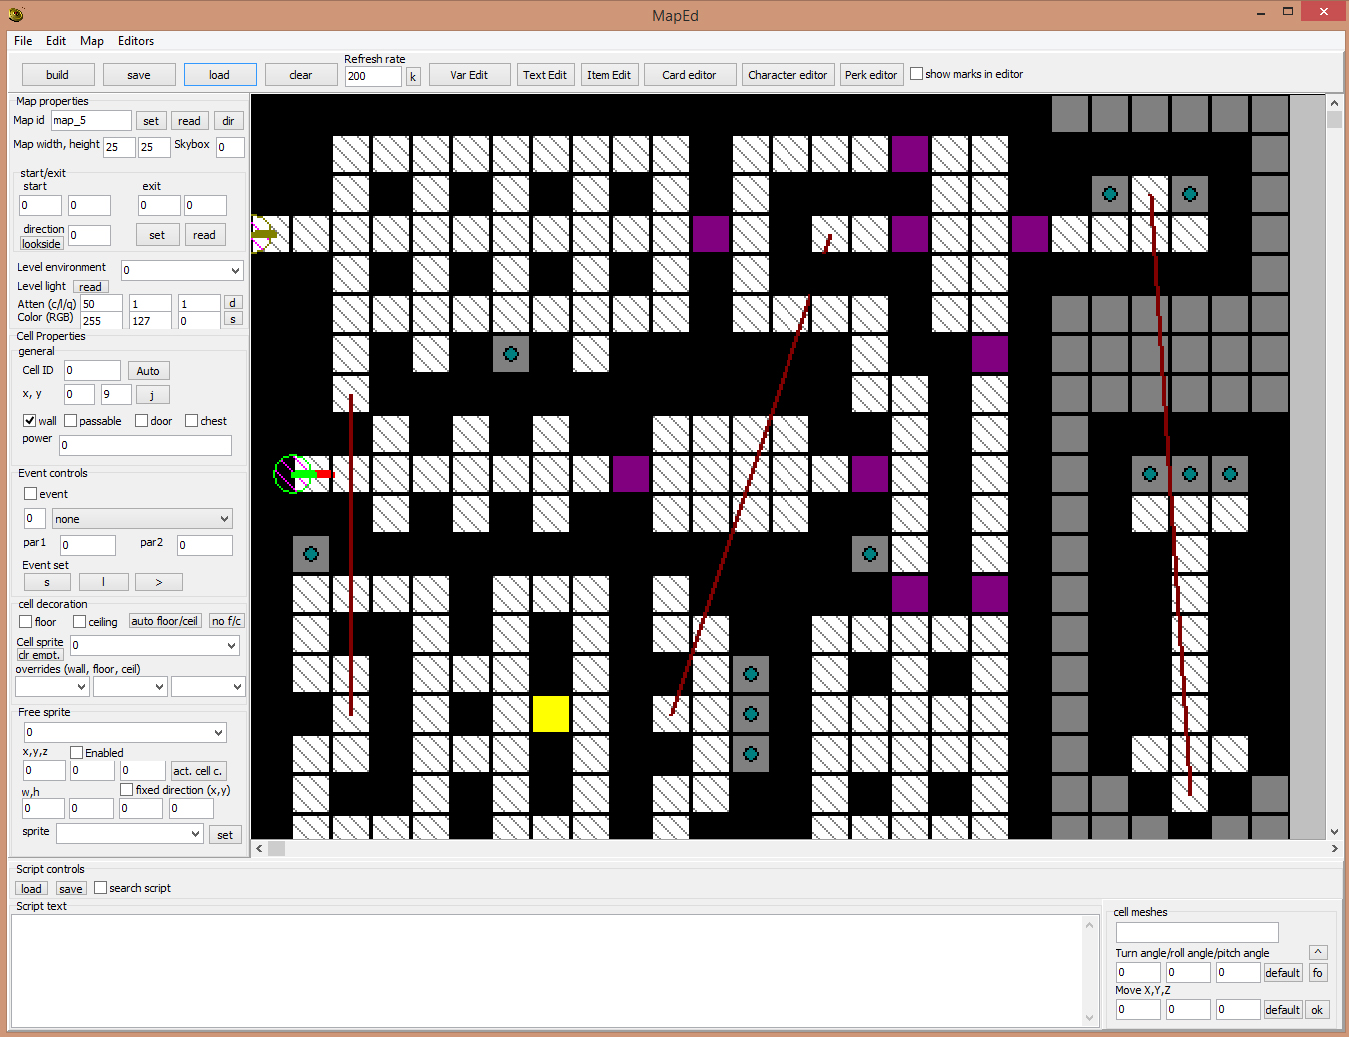Screen dimensions: 1349x1037
Task: Click the Event set > button
Action: click(x=158, y=582)
